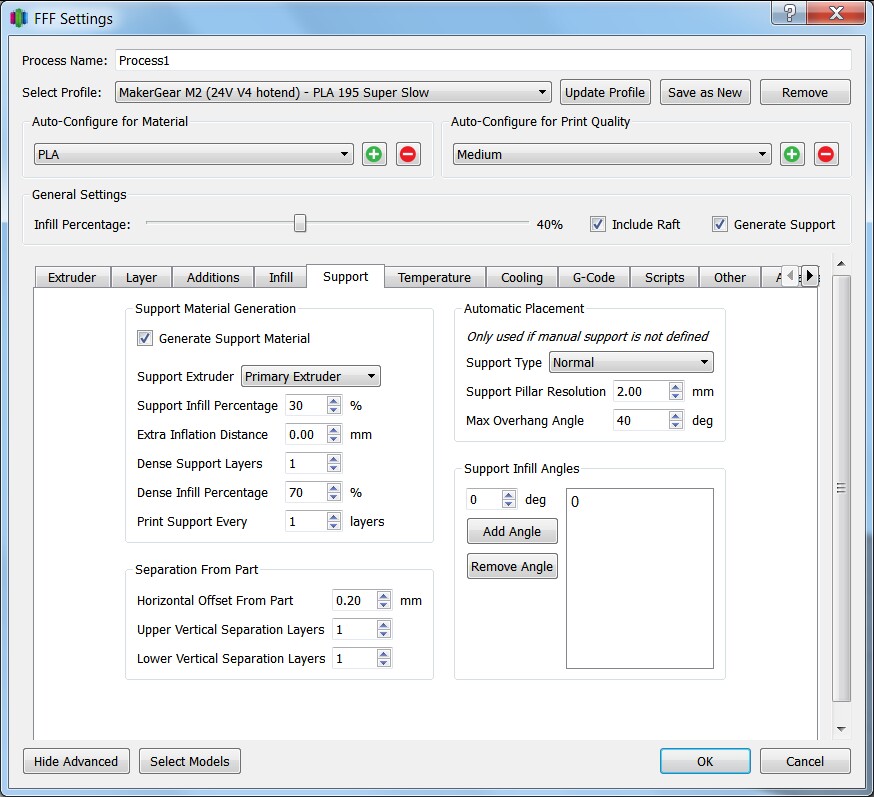Click the Process Name text field
The height and width of the screenshot is (797, 874).
pyautogui.click(x=483, y=60)
